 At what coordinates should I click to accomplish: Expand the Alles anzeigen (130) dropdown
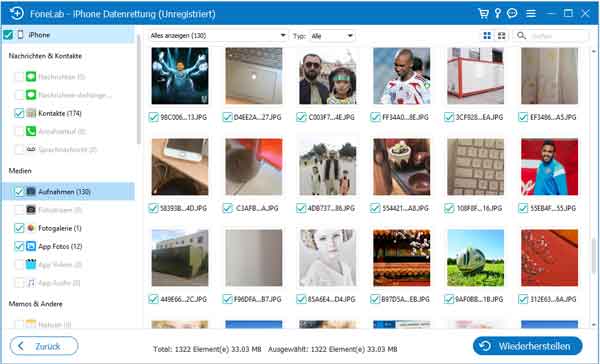[217, 36]
